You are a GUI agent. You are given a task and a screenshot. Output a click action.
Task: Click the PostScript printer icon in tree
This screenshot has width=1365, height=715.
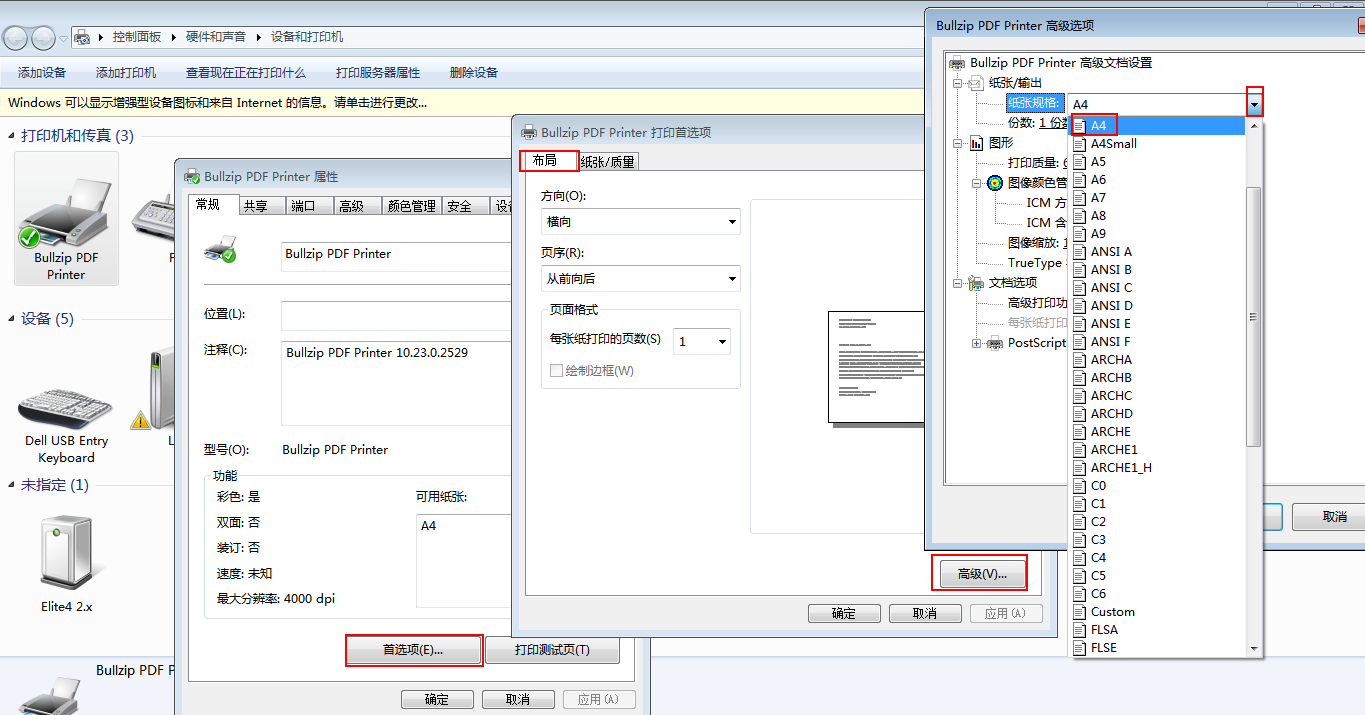click(995, 343)
